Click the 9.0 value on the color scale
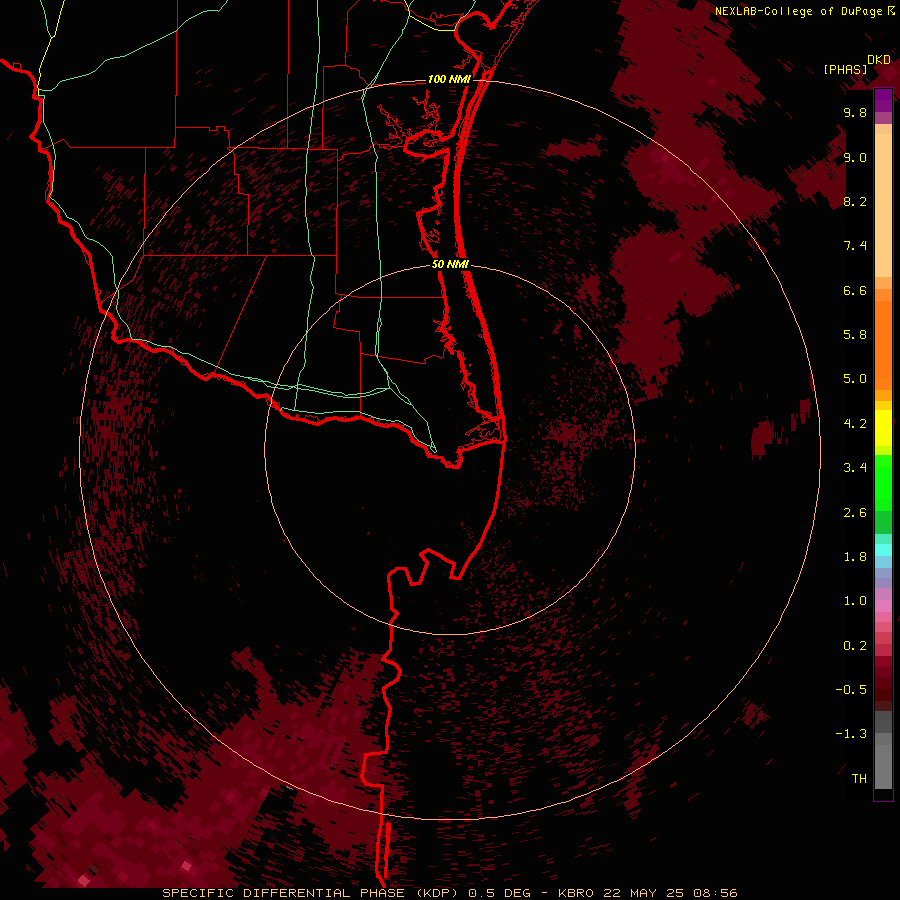The height and width of the screenshot is (900, 900). (x=855, y=157)
